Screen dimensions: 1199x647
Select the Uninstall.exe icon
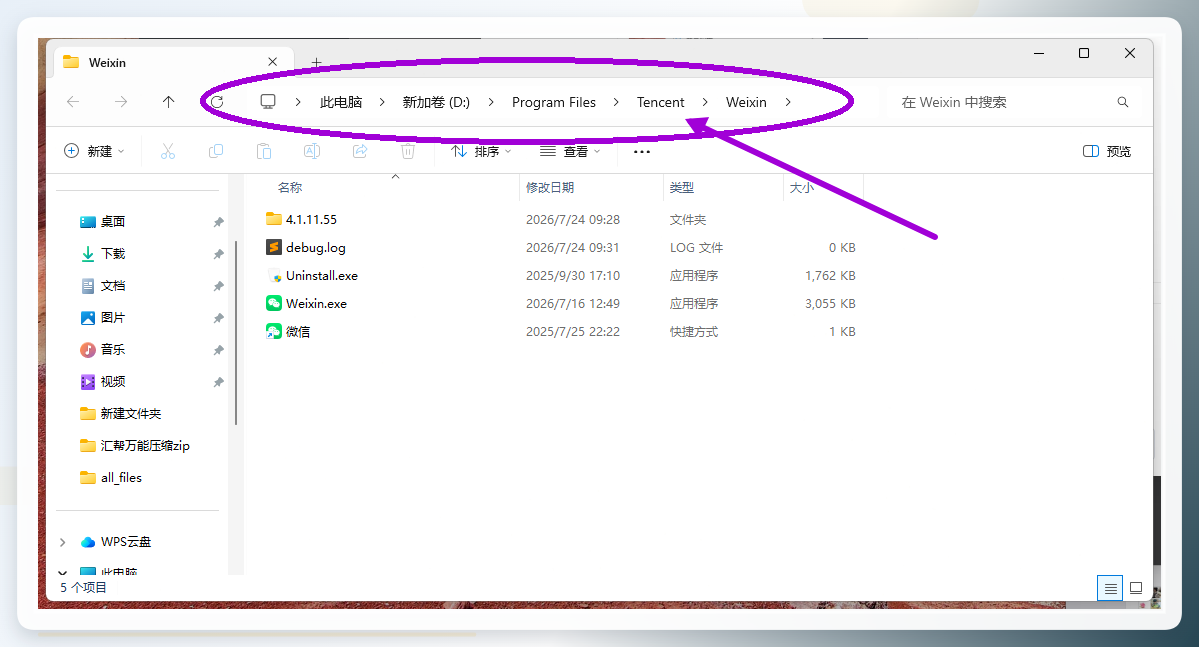coord(274,275)
